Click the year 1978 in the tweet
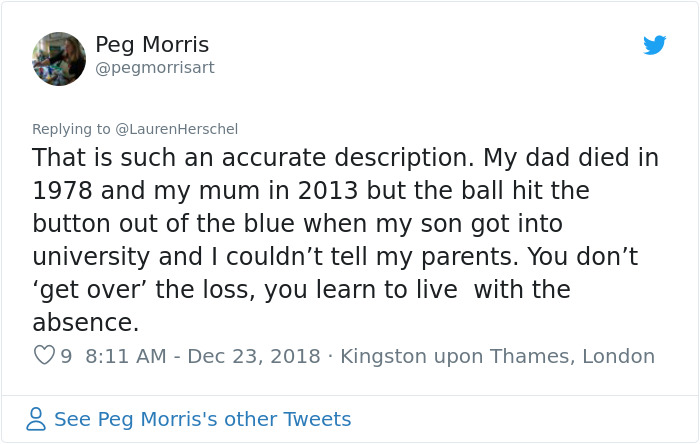 62,191
